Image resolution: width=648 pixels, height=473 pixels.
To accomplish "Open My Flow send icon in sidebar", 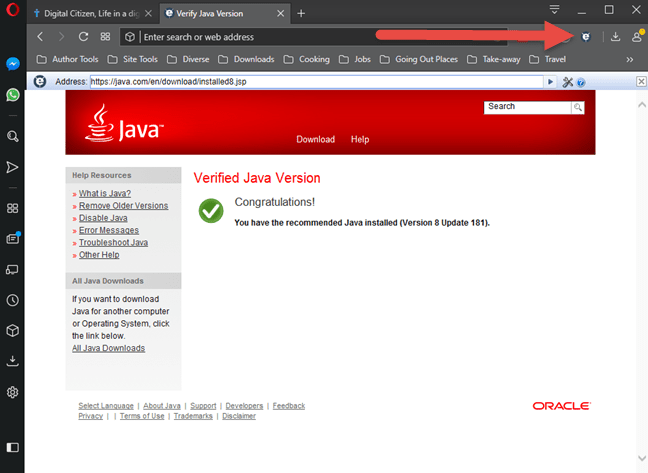I will click(12, 167).
